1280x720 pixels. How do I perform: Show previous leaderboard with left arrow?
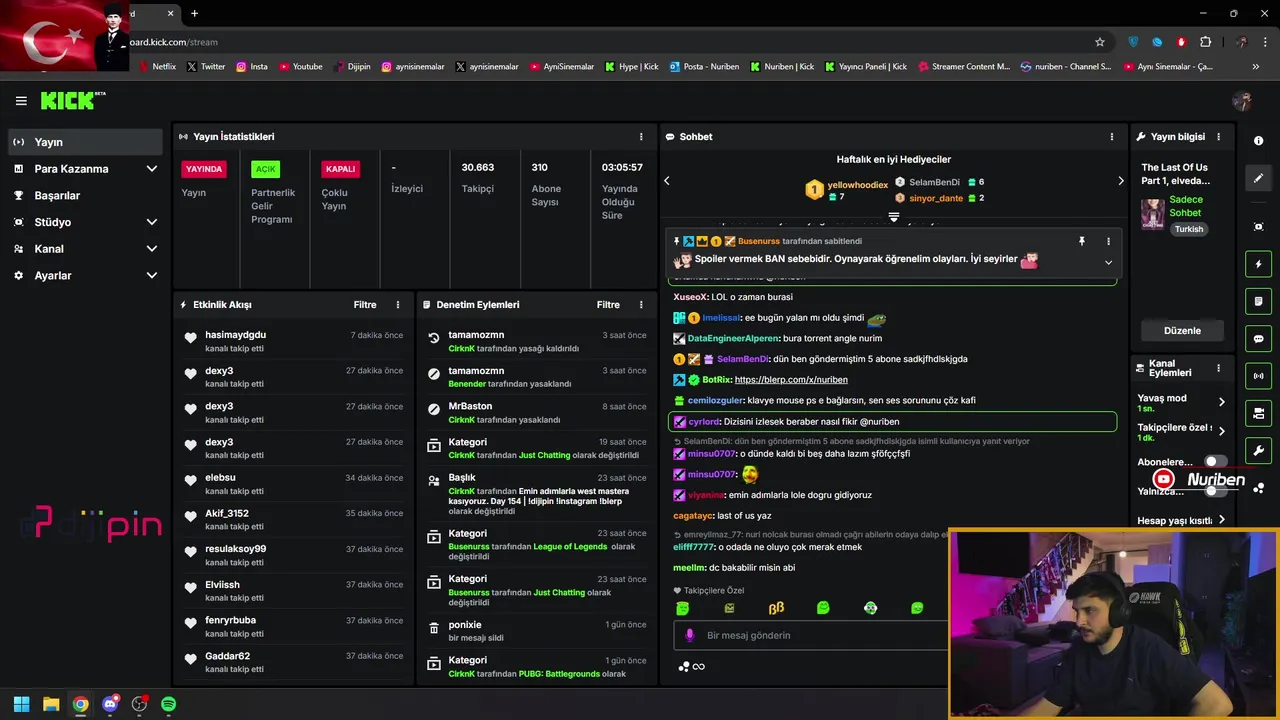pos(667,181)
